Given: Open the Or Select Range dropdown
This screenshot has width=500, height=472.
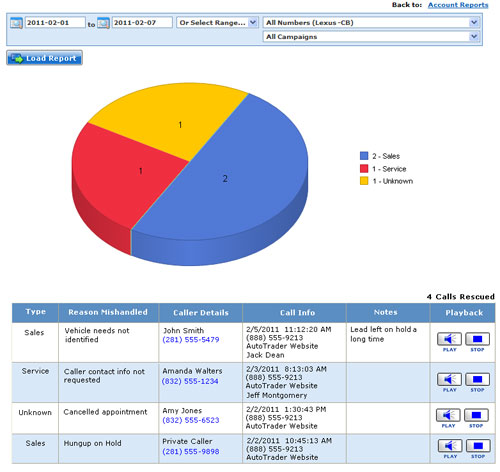Looking at the screenshot, I should point(217,23).
